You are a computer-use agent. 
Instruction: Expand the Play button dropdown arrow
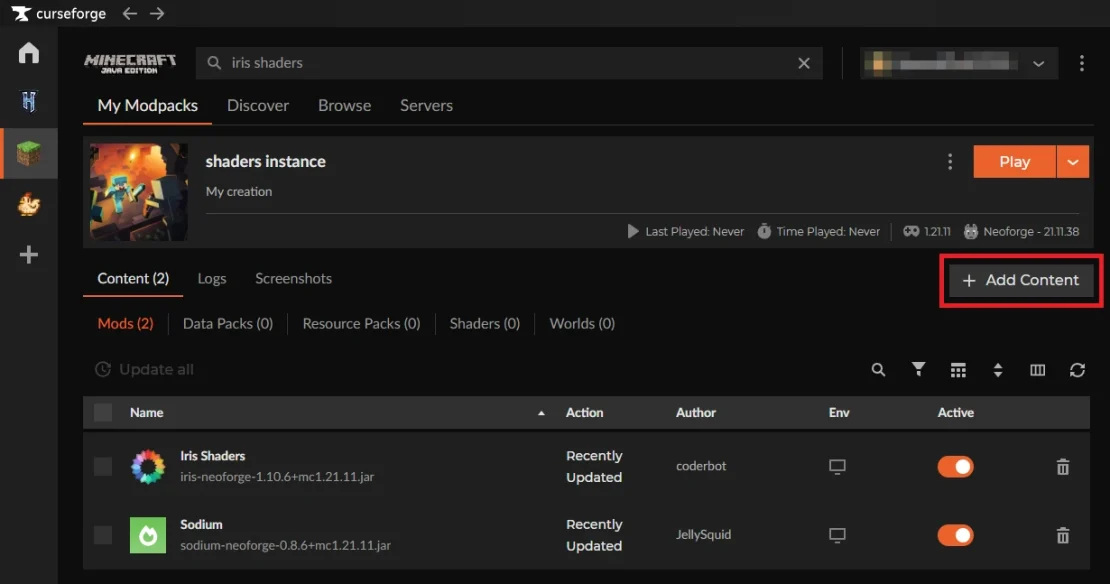tap(1073, 161)
